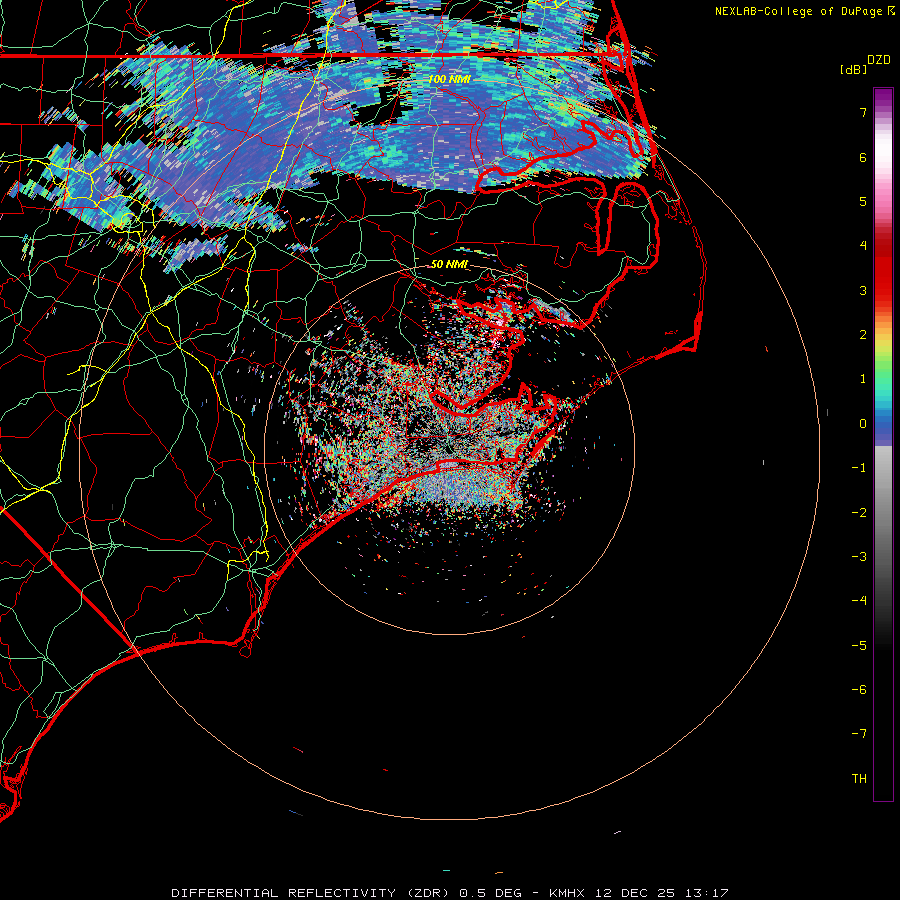Screen dimensions: 900x900
Task: Click the TH threshold label on the scale
Action: pyautogui.click(x=859, y=779)
